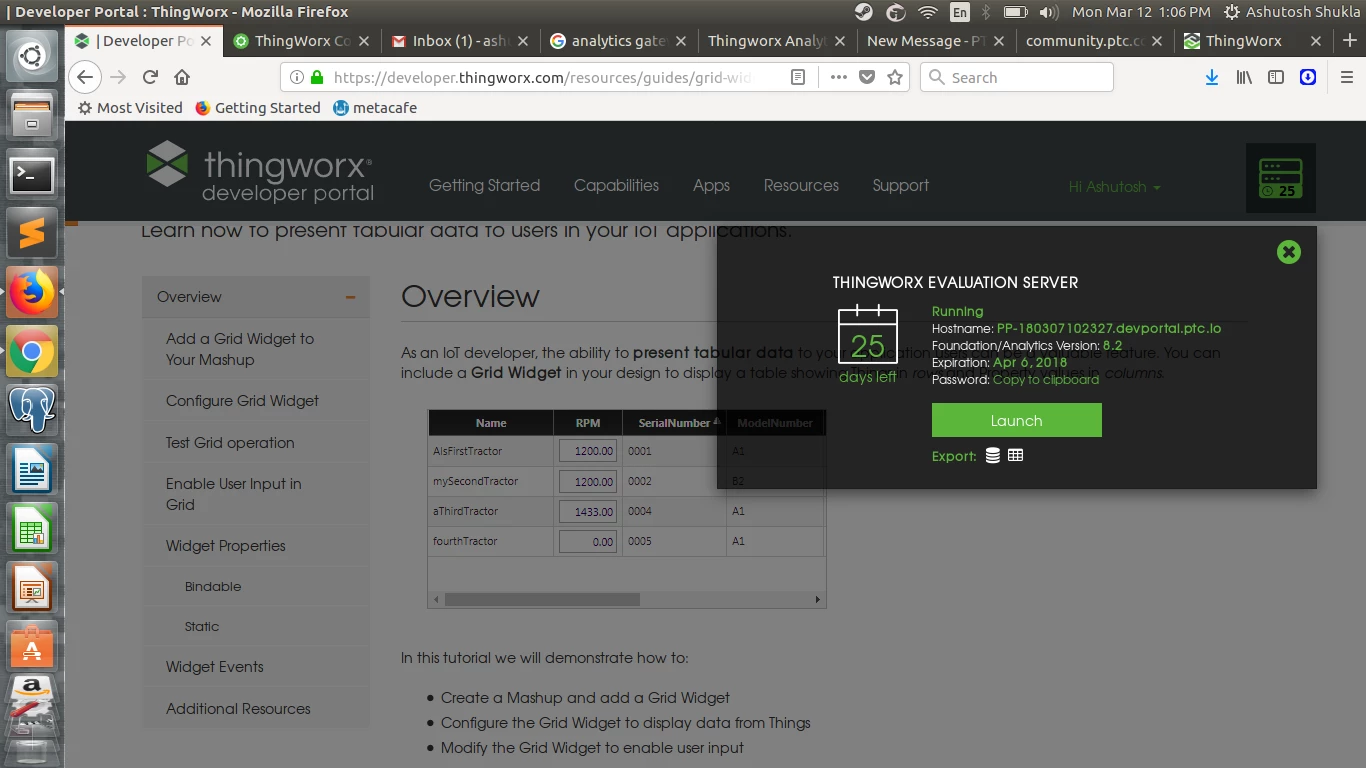Open the Wi-Fi network indicator
This screenshot has width=1366, height=768.
click(x=927, y=12)
